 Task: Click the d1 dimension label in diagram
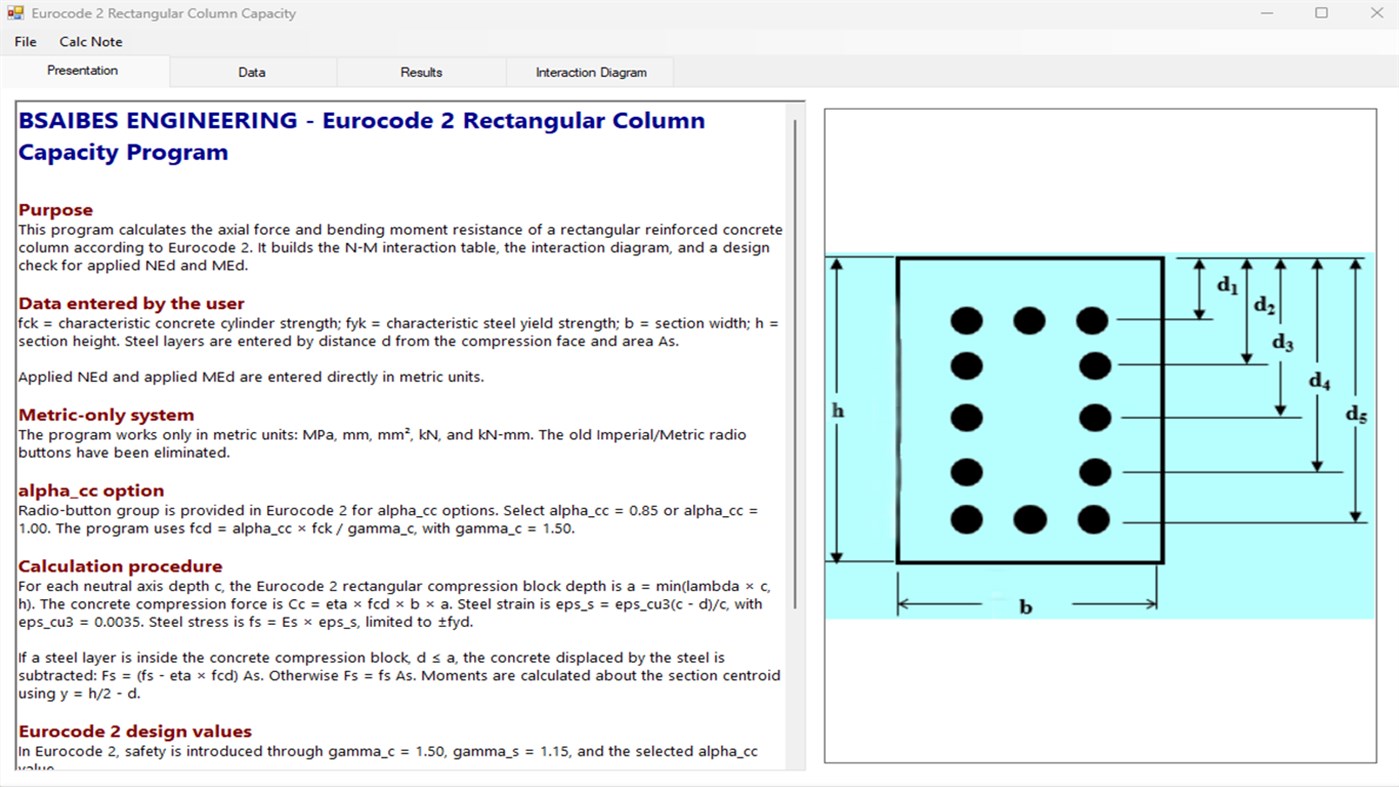click(1228, 286)
